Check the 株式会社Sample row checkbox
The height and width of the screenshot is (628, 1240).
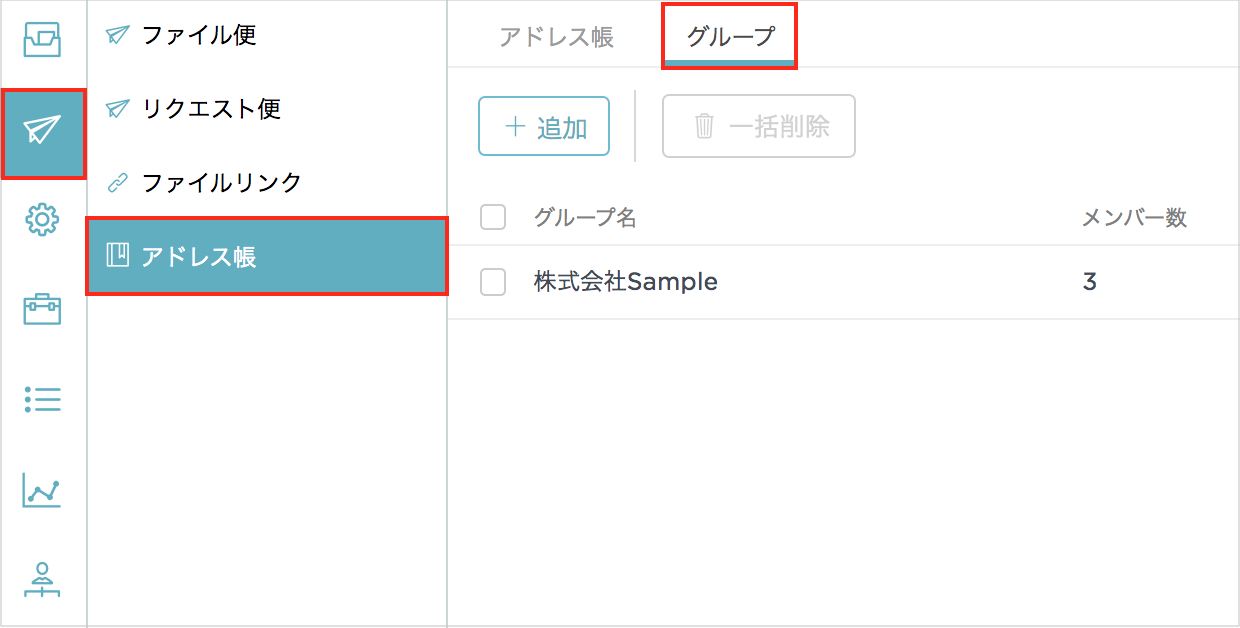pyautogui.click(x=493, y=283)
